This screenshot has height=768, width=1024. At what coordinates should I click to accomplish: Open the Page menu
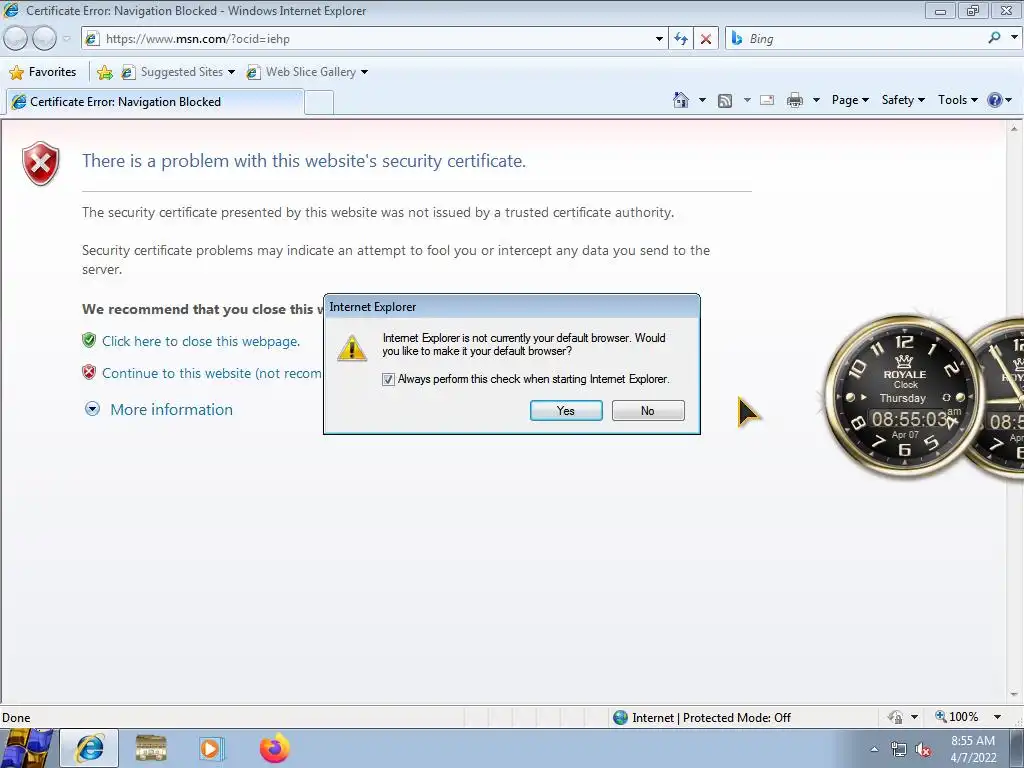coord(850,100)
